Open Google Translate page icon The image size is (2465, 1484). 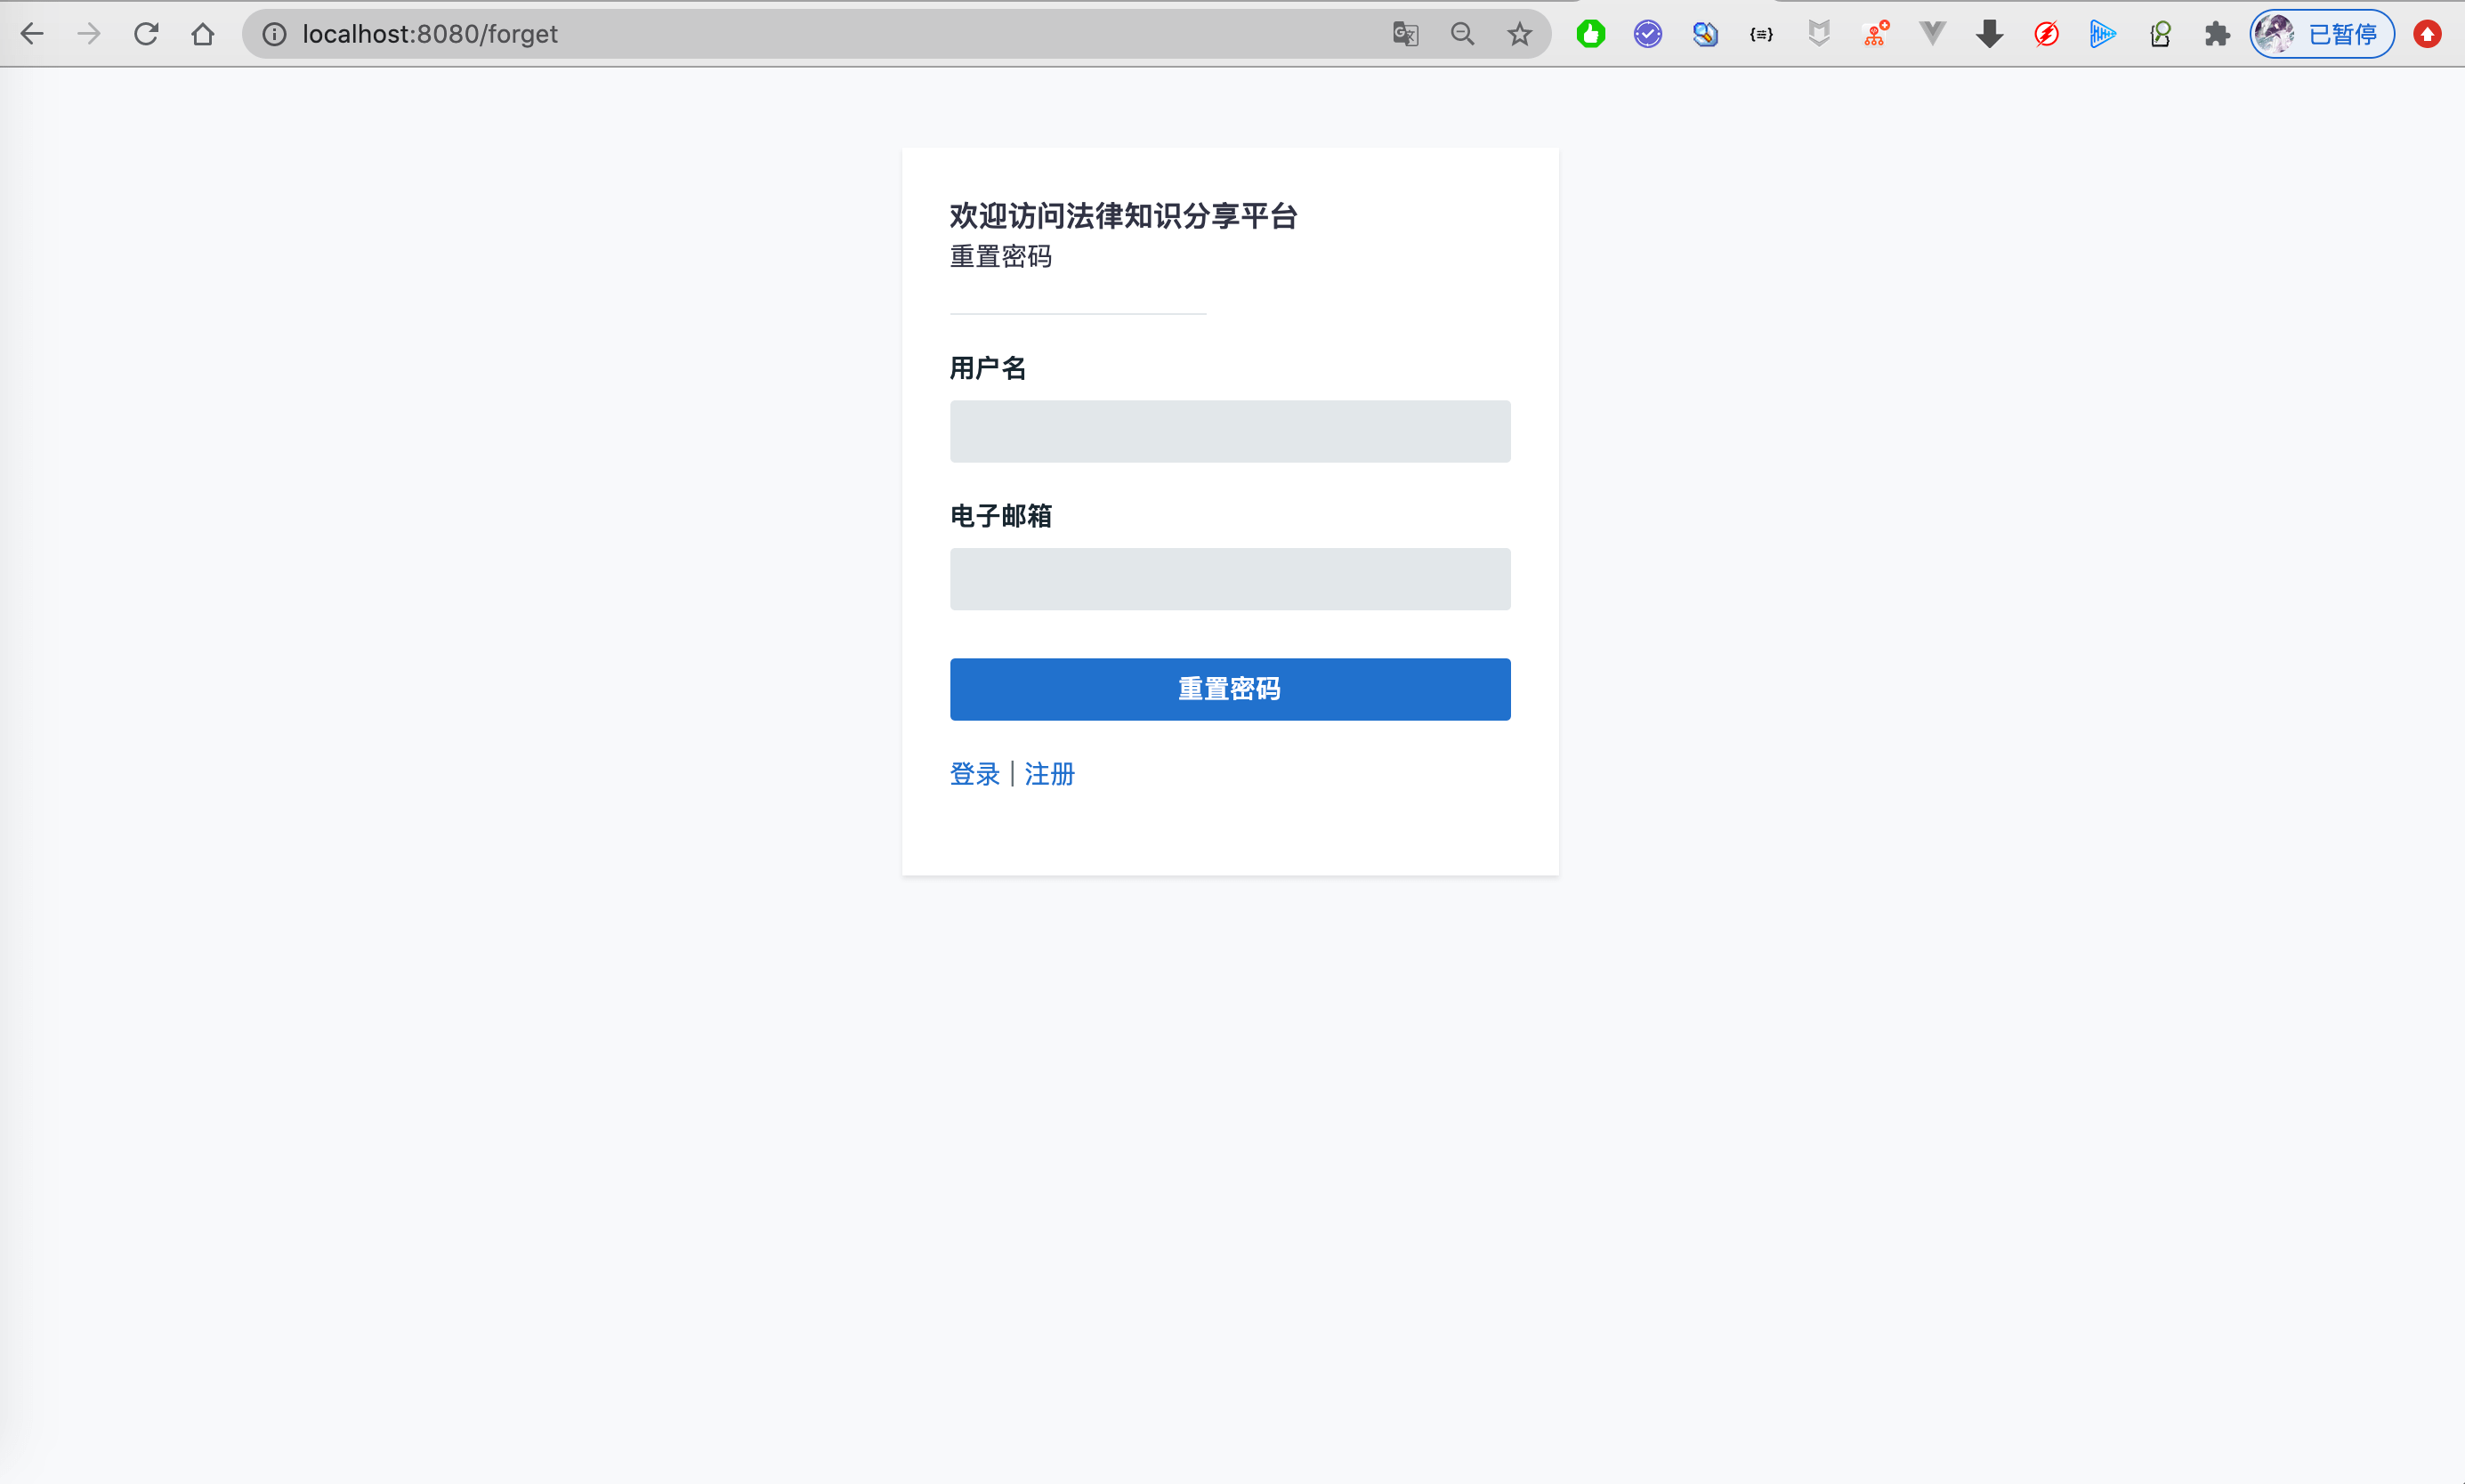tap(1405, 34)
